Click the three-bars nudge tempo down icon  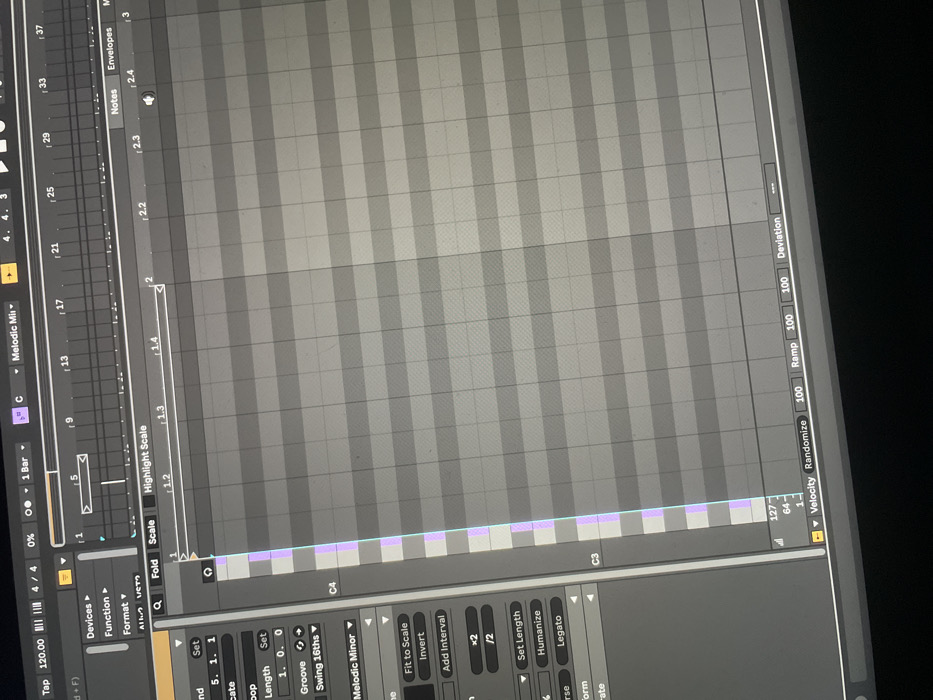click(x=39, y=627)
